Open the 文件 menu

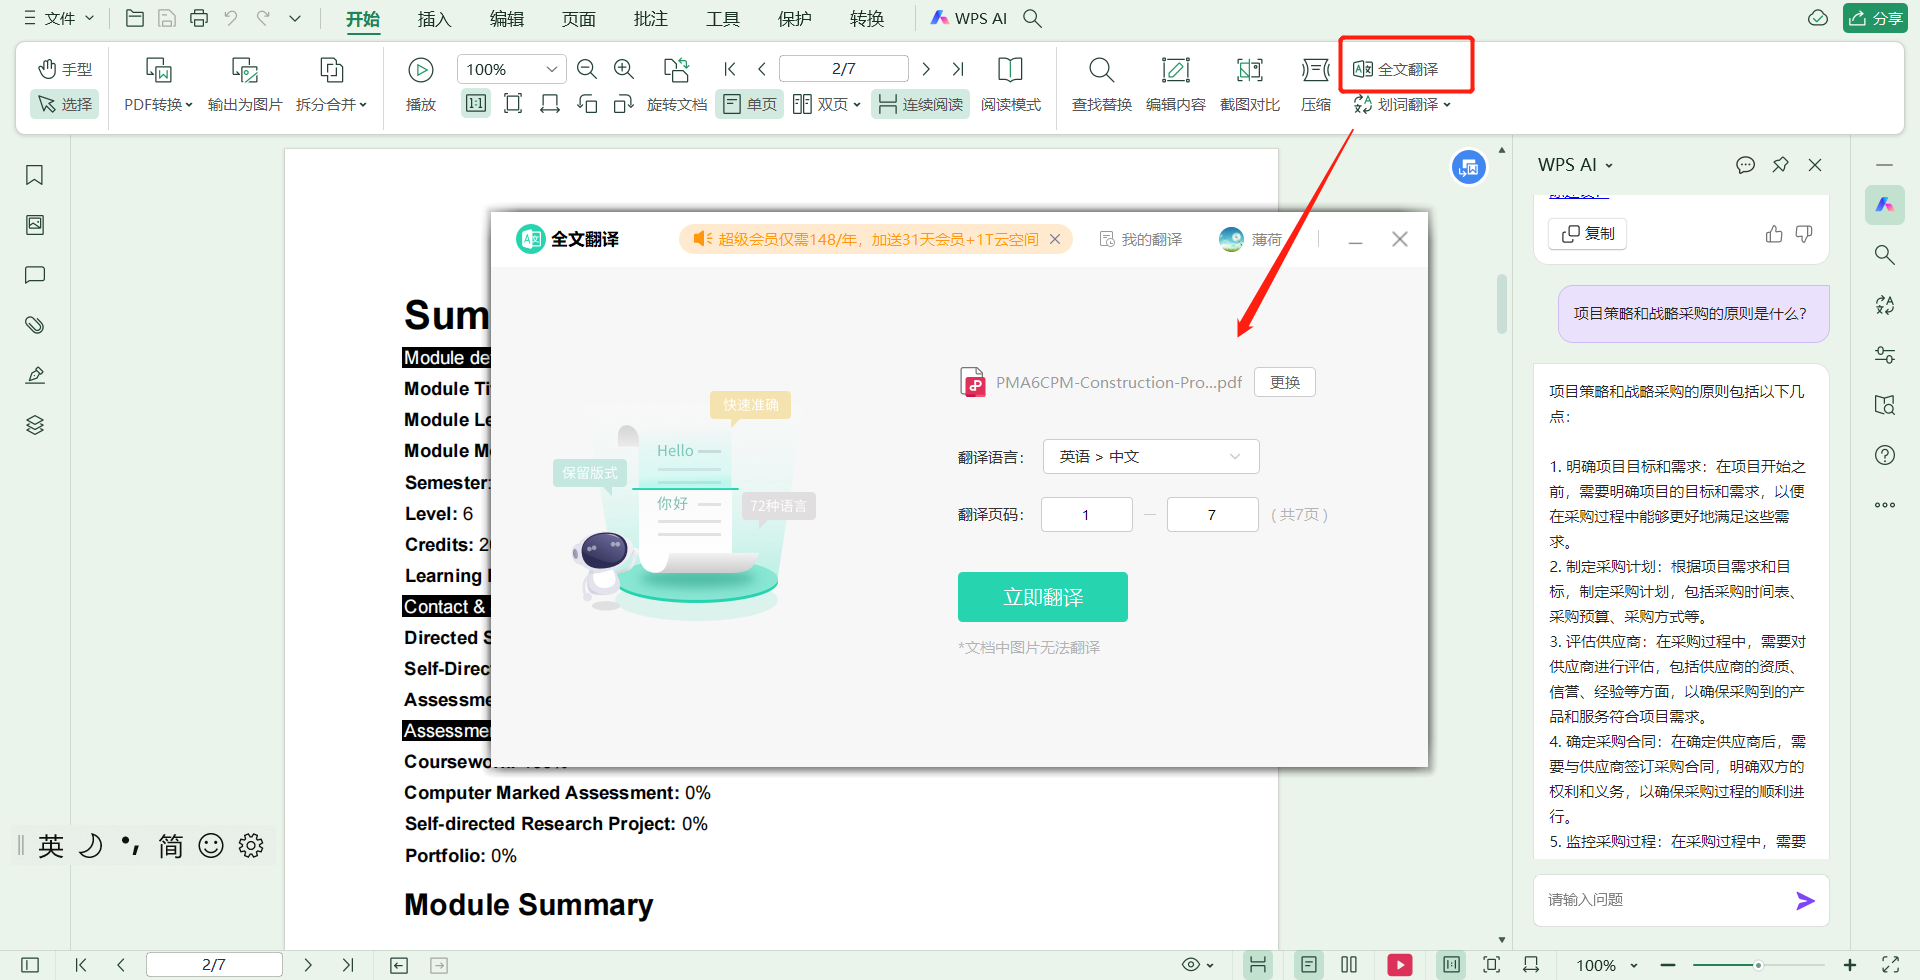[59, 18]
